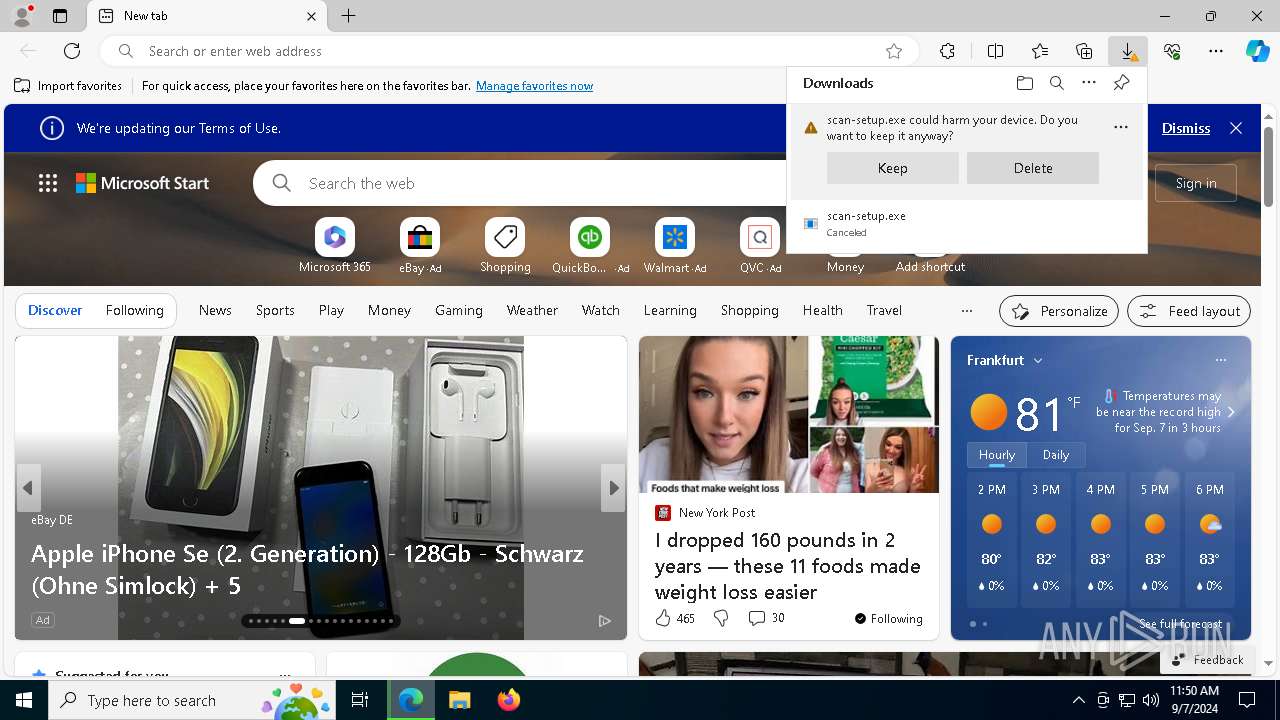The image size is (1280, 720).
Task: Open Browser essentials icon
Action: click(x=1172, y=51)
